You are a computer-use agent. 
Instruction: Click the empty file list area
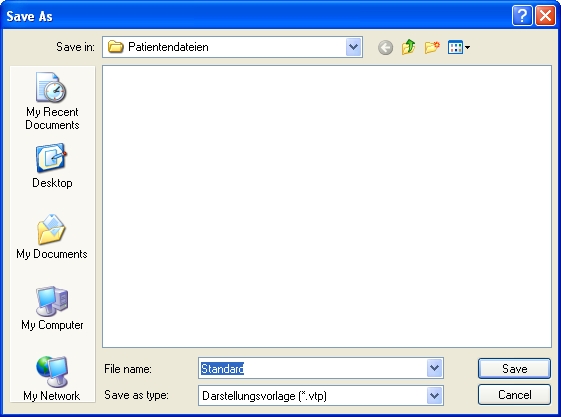point(327,206)
